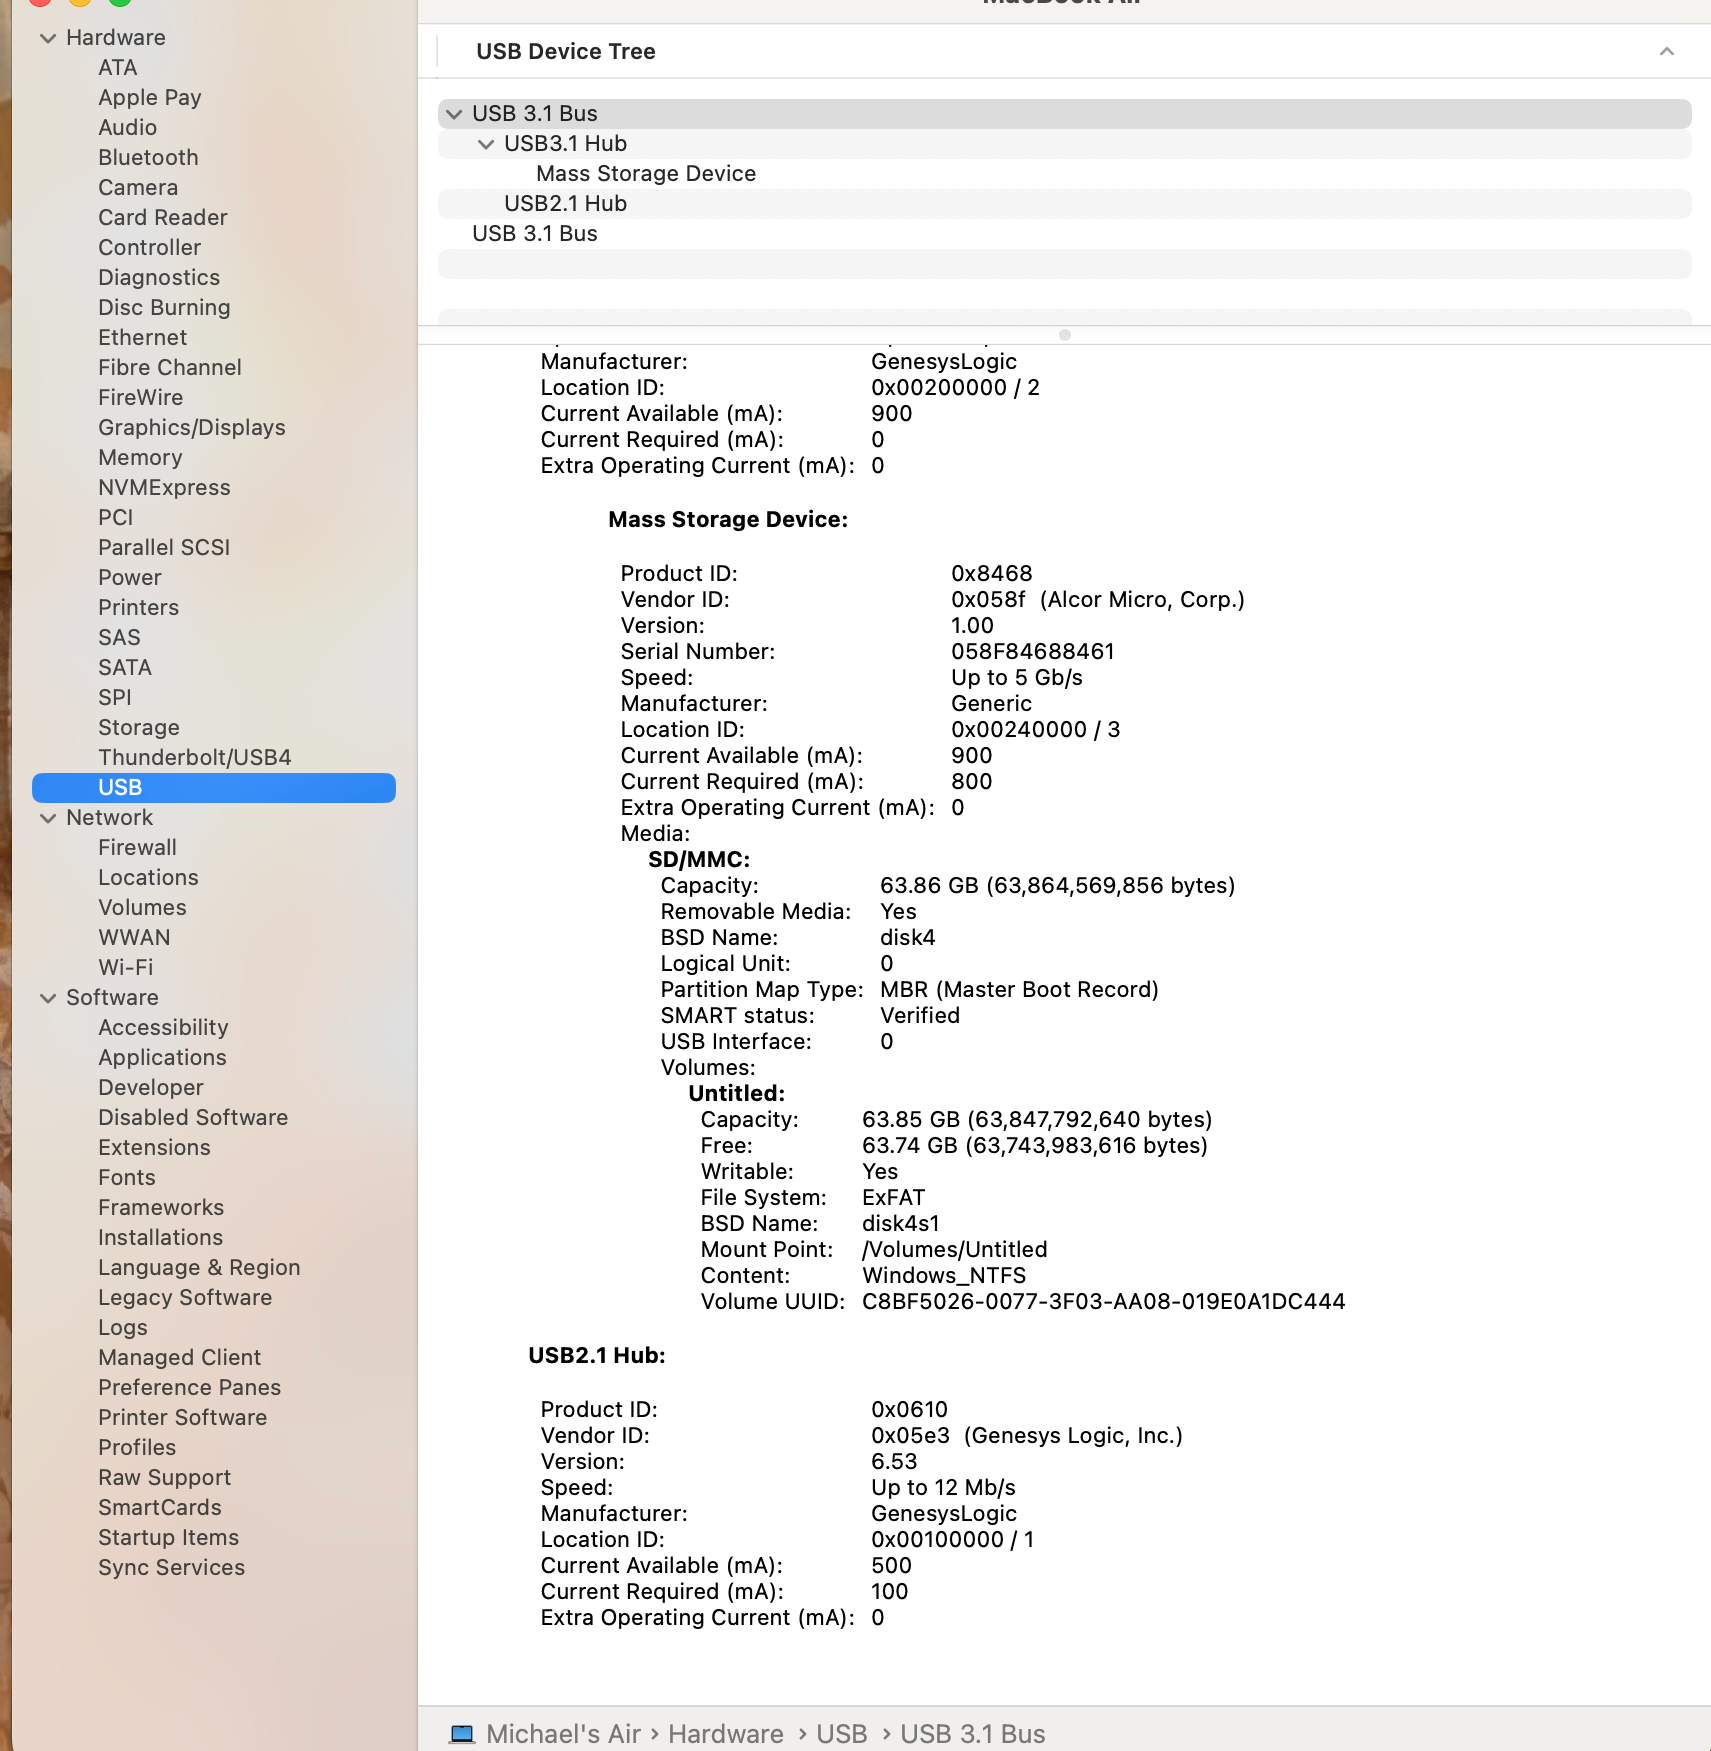Select Mass Storage Device in device tree
The width and height of the screenshot is (1711, 1751).
tap(646, 174)
